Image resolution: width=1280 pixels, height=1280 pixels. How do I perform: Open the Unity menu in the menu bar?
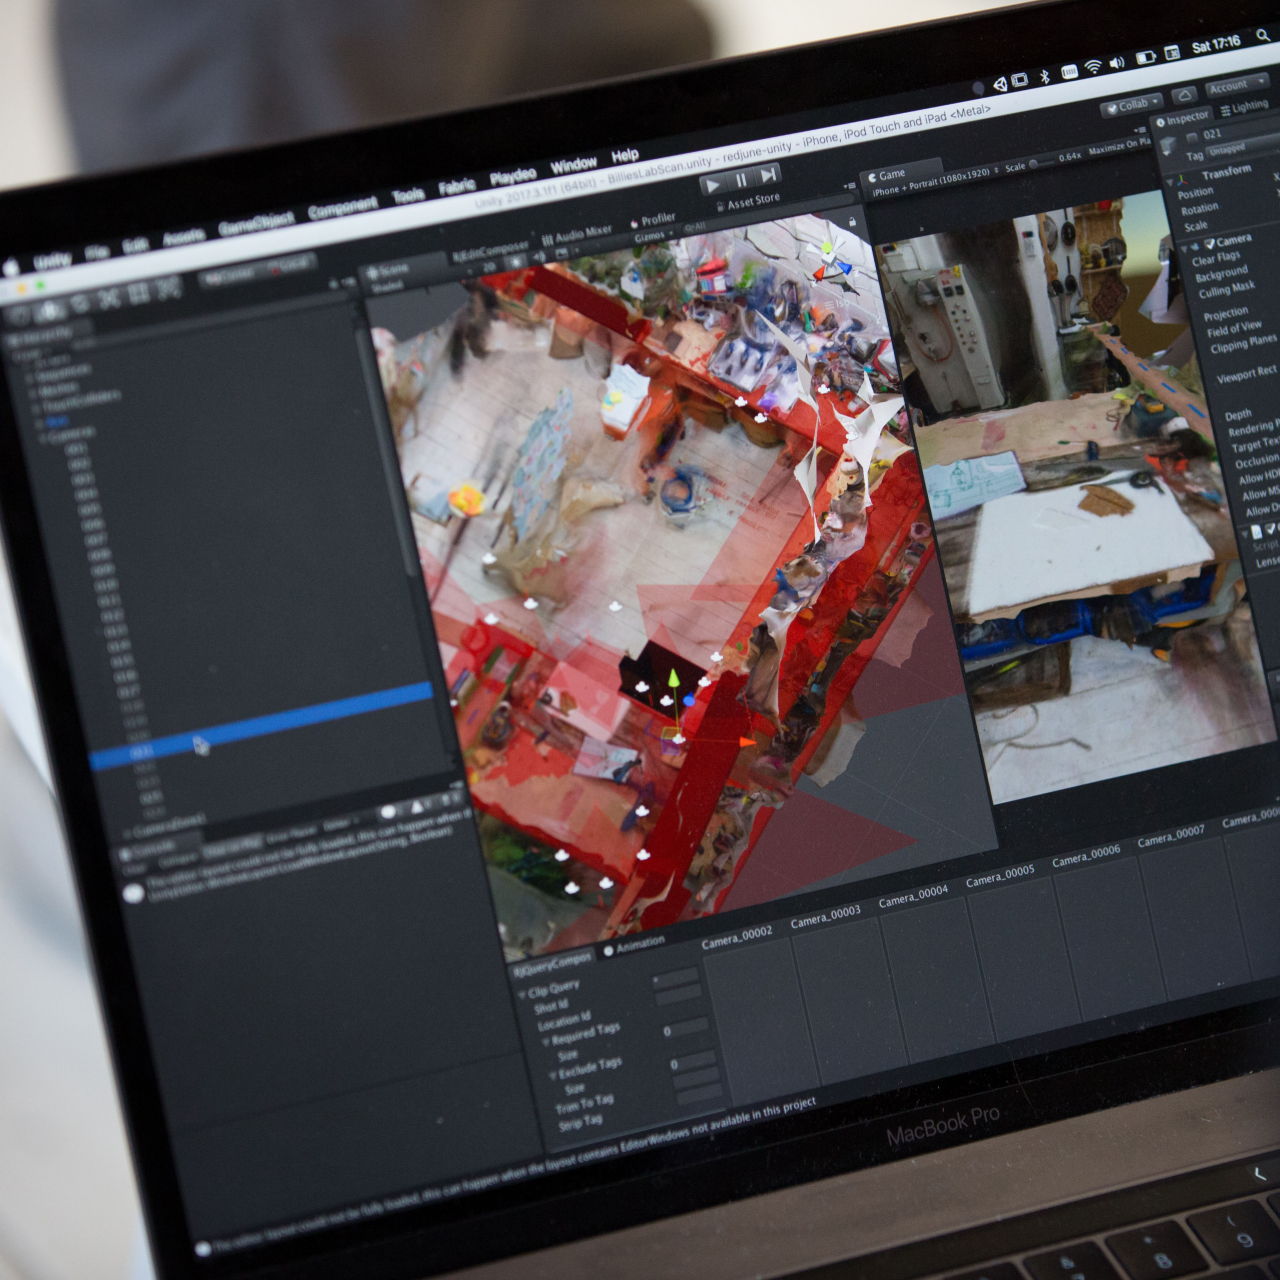click(x=52, y=261)
